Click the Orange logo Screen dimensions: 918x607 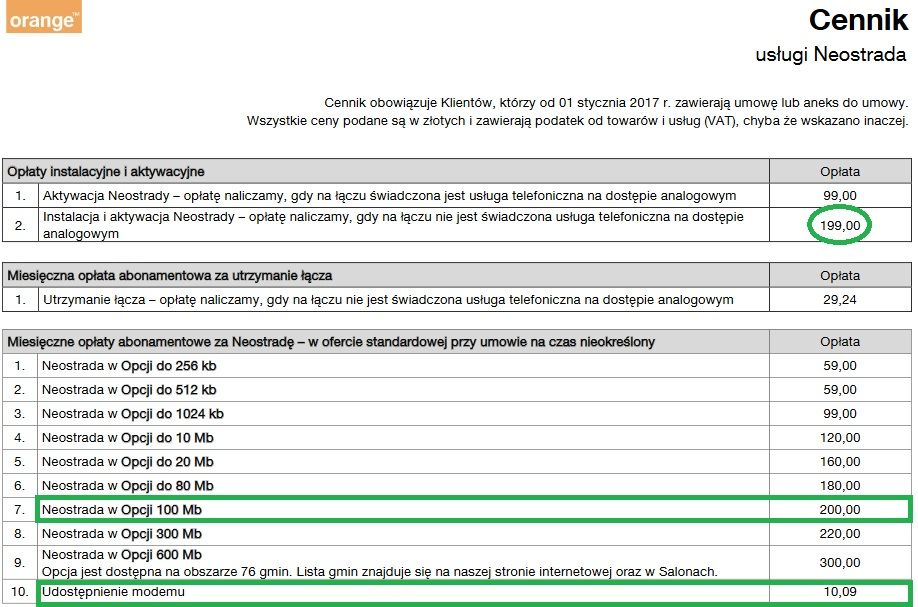(x=43, y=17)
